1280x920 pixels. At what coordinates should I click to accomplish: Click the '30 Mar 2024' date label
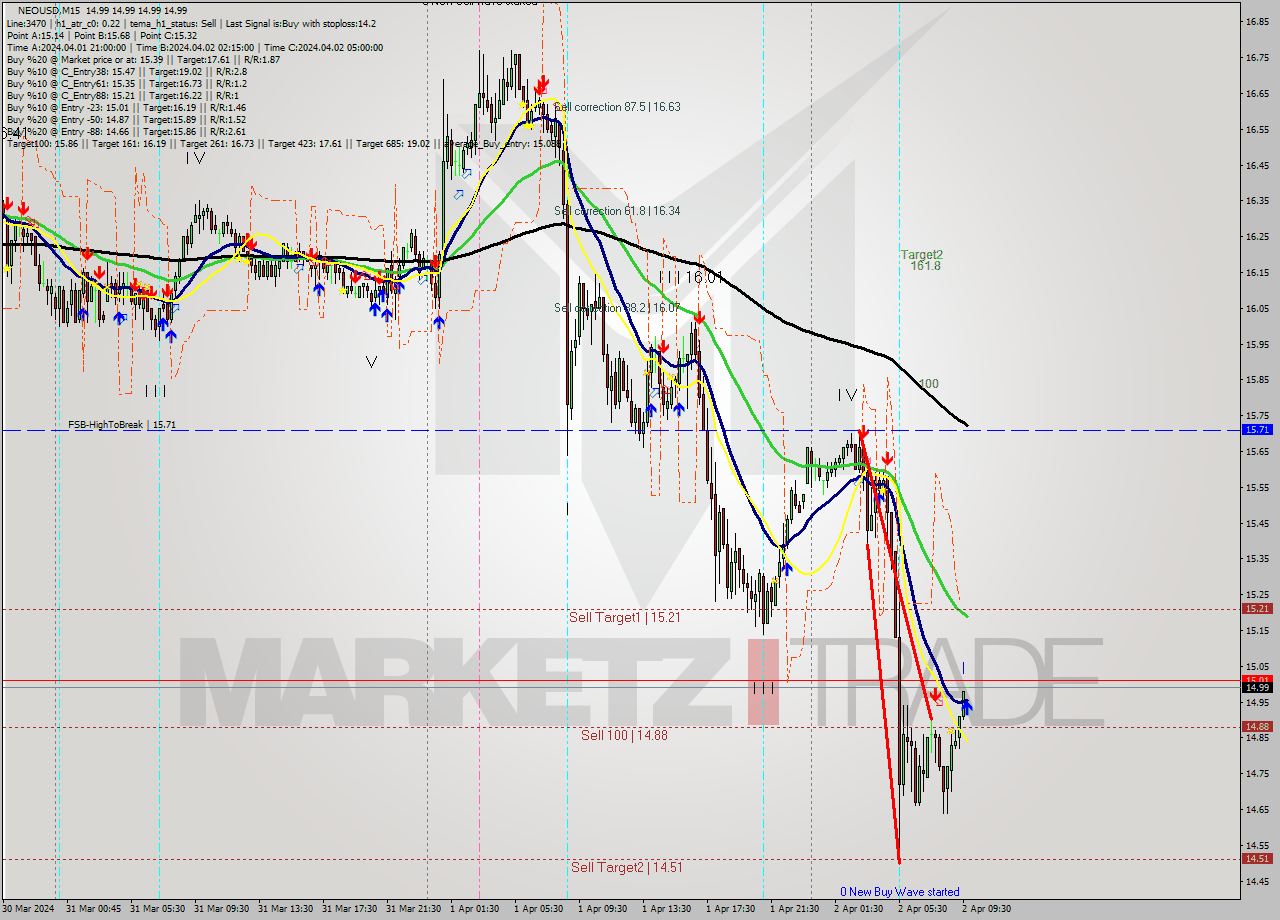(28, 909)
